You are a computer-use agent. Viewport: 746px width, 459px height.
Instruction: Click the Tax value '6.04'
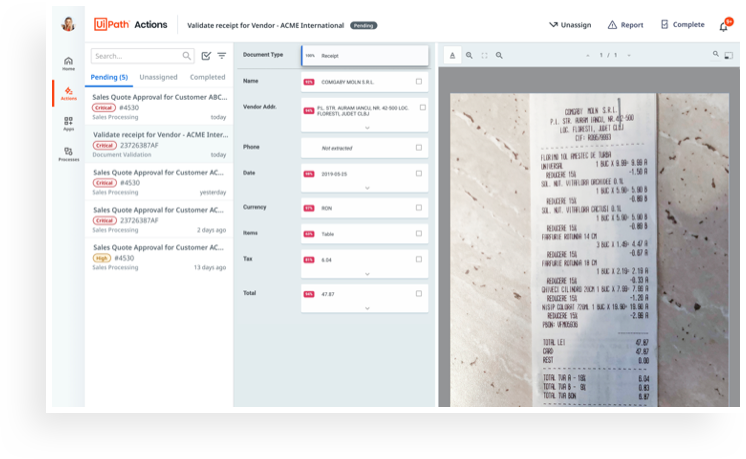[326, 260]
